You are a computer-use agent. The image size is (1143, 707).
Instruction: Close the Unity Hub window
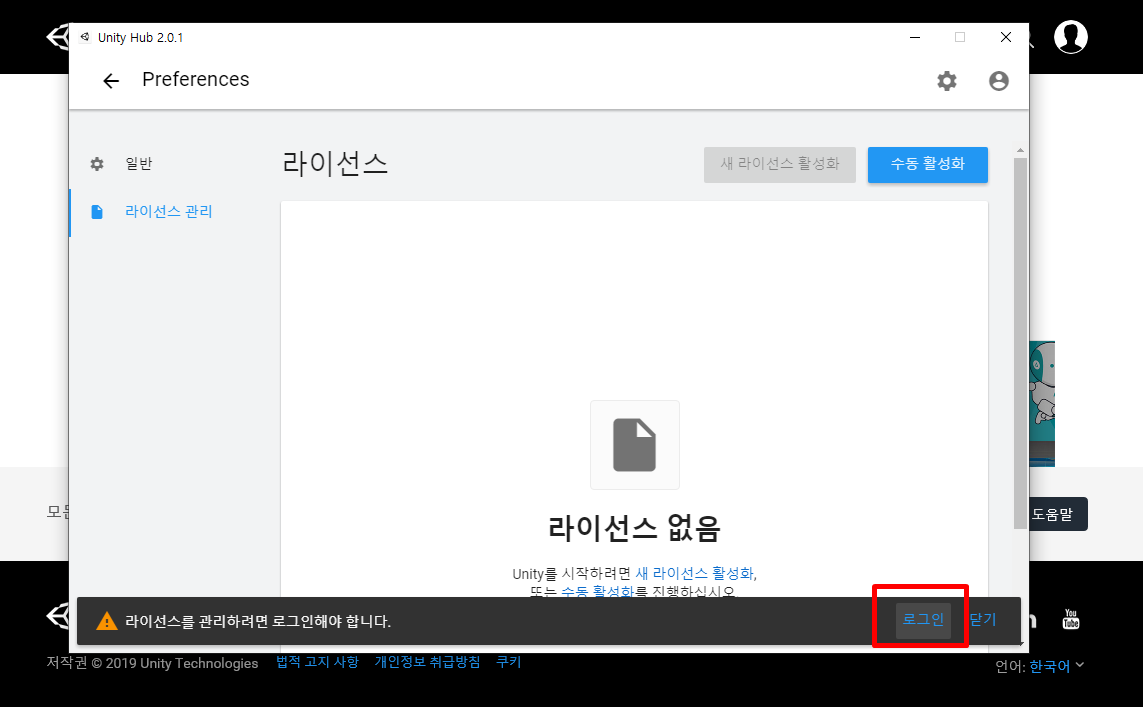point(1006,37)
